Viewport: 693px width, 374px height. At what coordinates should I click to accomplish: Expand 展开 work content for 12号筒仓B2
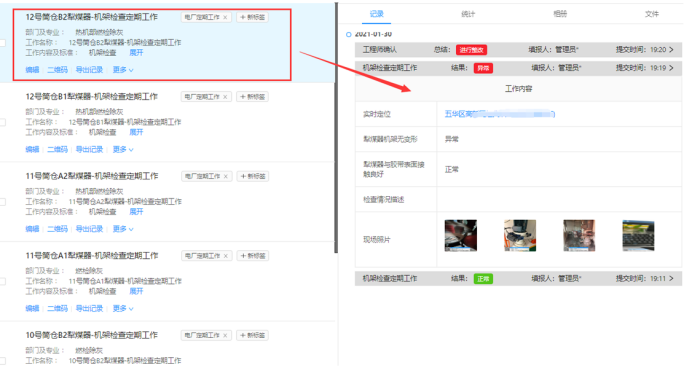136,53
